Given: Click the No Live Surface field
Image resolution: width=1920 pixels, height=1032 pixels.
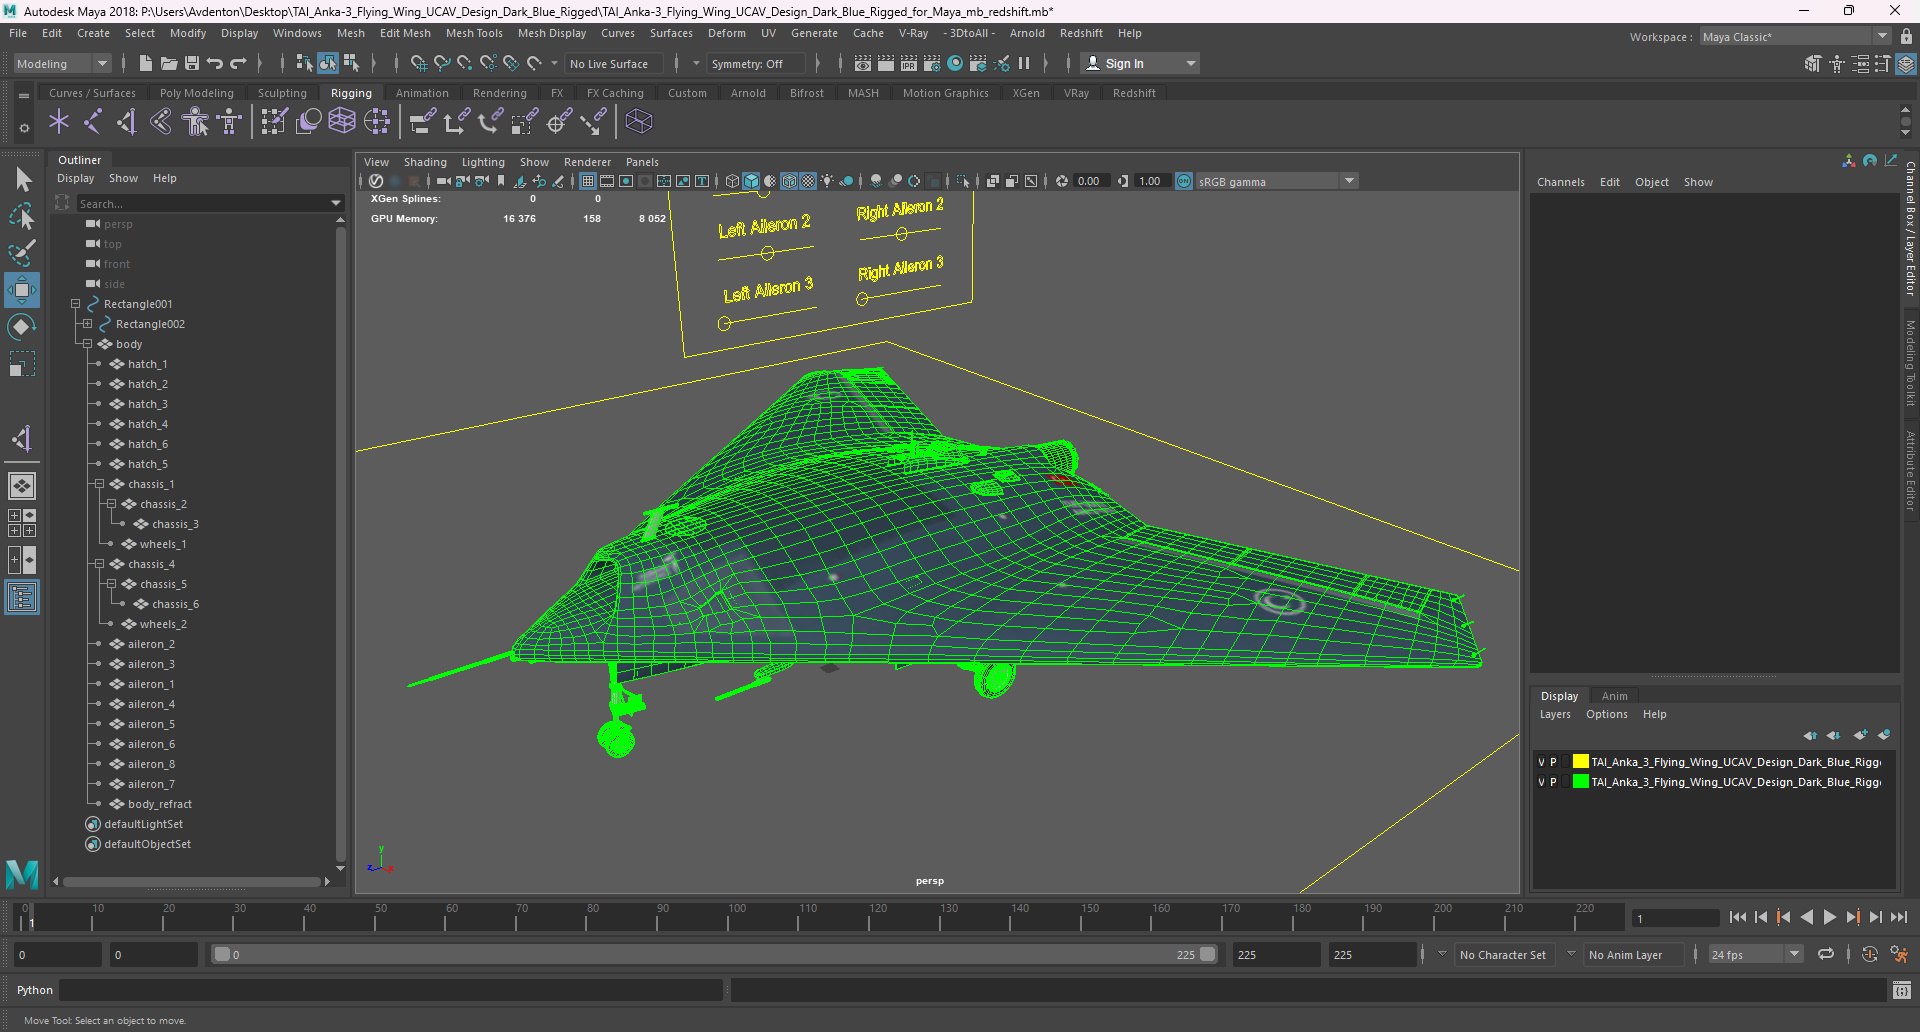Looking at the screenshot, I should coord(613,64).
